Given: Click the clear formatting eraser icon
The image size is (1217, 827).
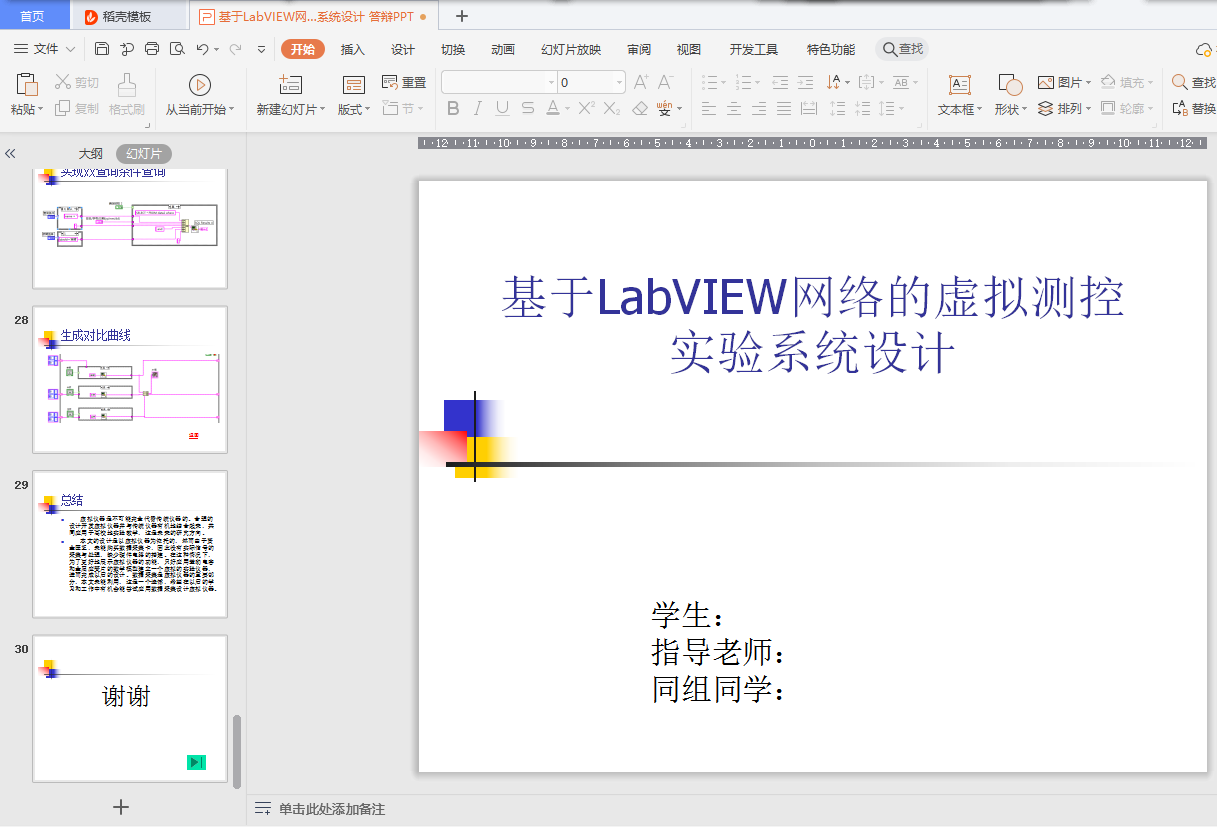Looking at the screenshot, I should [x=640, y=108].
